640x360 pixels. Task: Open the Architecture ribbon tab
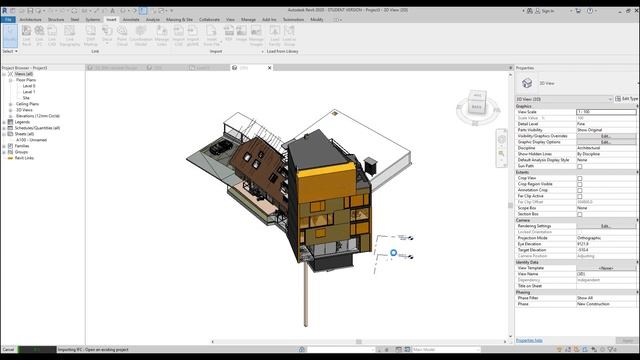click(31, 20)
